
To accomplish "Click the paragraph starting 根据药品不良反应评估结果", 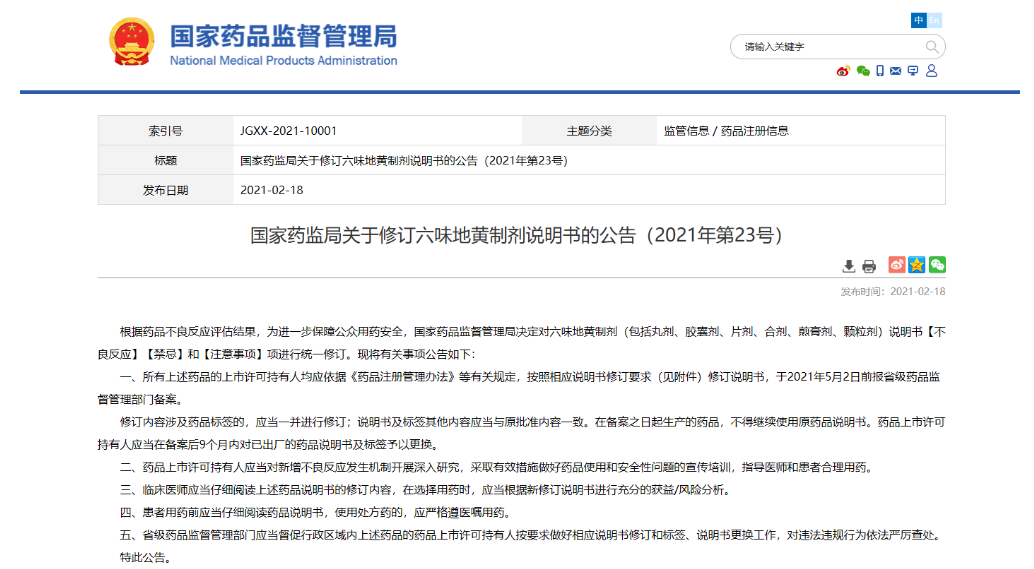I will click(521, 343).
